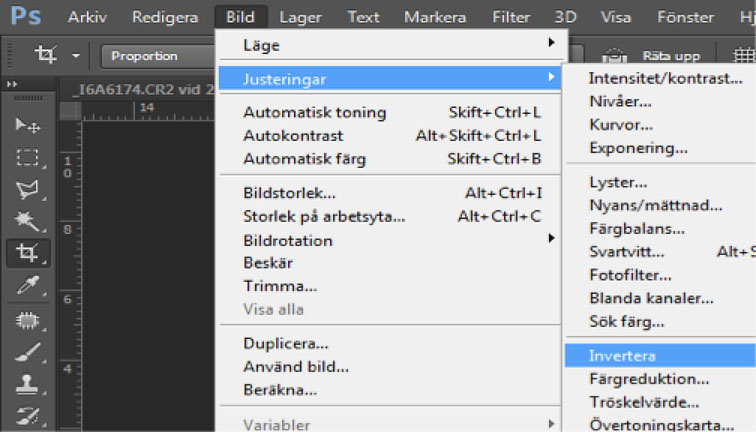This screenshot has height=432, width=756.
Task: Open the 3D menu
Action: point(566,17)
